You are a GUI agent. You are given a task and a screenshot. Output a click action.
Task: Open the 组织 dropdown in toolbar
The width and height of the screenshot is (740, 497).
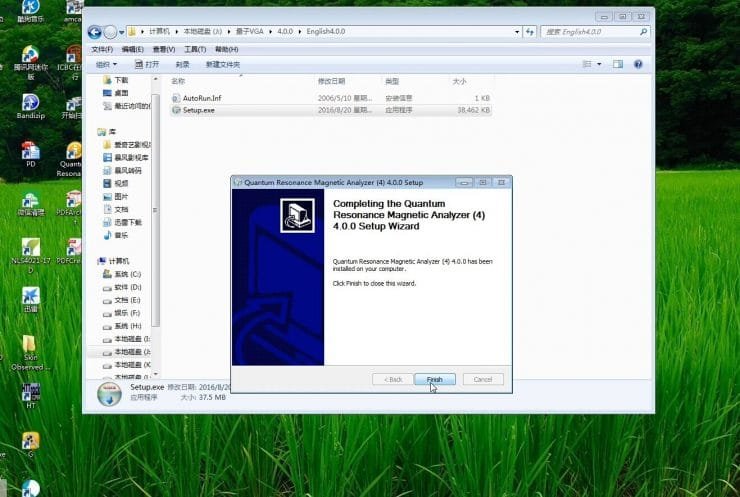106,64
